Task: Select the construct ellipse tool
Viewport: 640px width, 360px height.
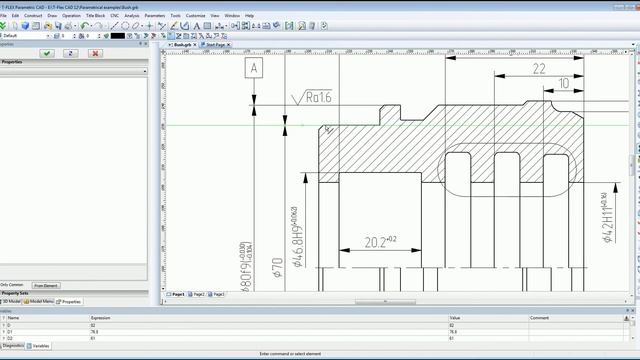Action: [136, 26]
